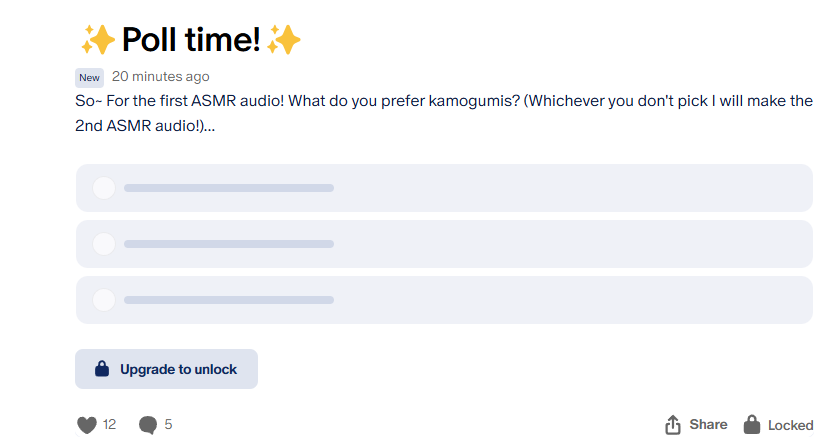Open comments via the speech bubble icon
Screen dimensions: 829x442
148,425
